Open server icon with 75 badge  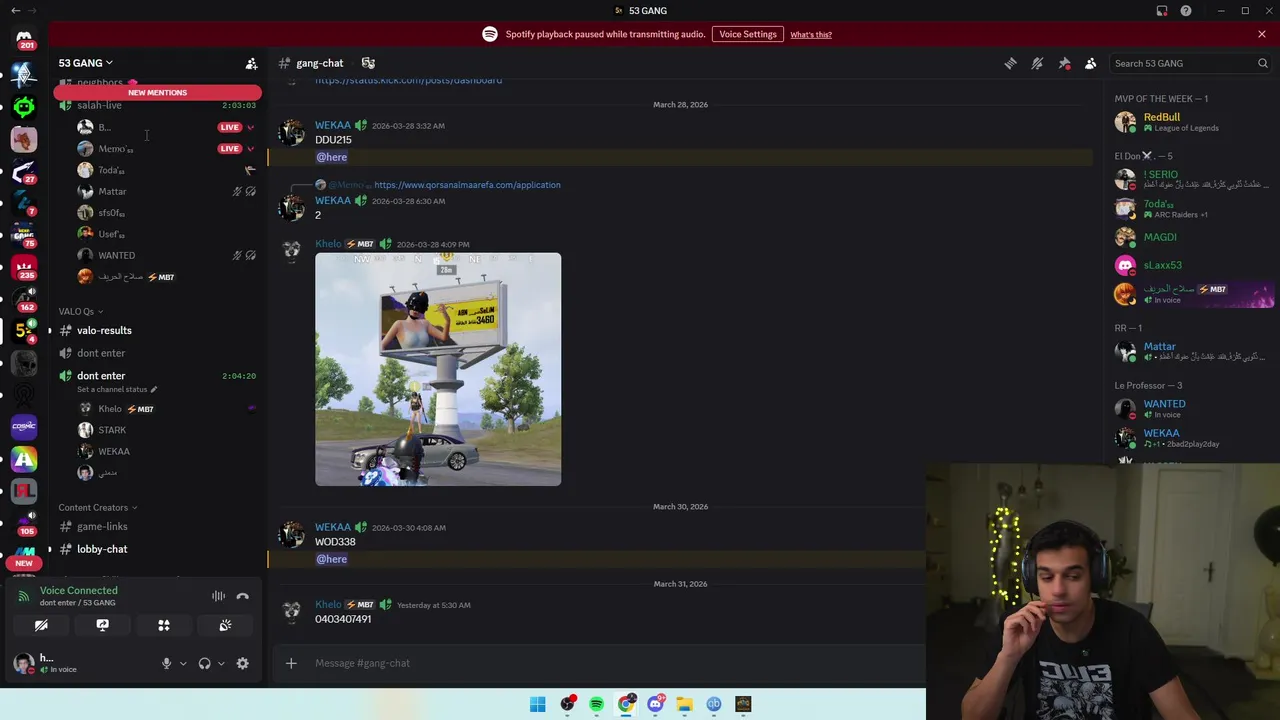(x=24, y=234)
